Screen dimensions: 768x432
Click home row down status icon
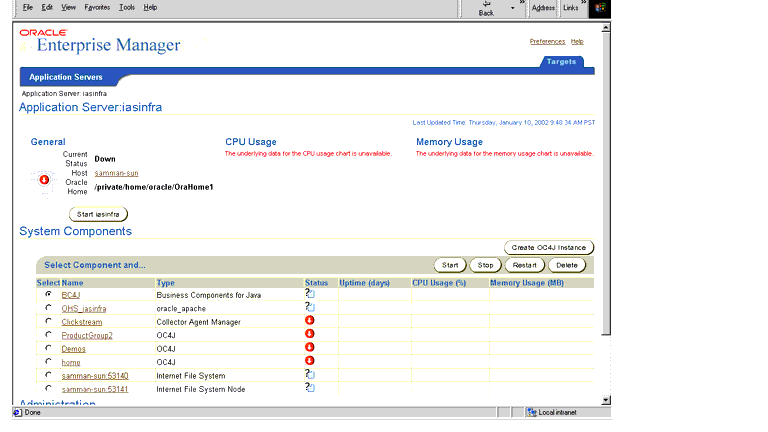pyautogui.click(x=310, y=361)
